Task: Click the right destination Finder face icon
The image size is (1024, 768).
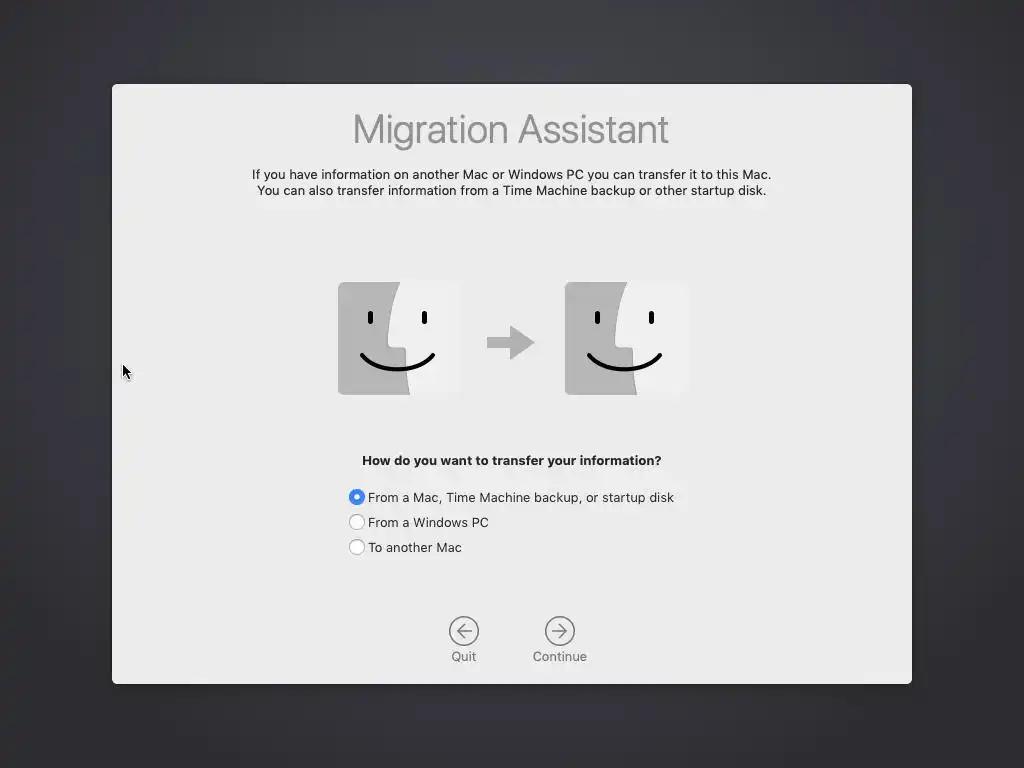Action: pos(626,338)
